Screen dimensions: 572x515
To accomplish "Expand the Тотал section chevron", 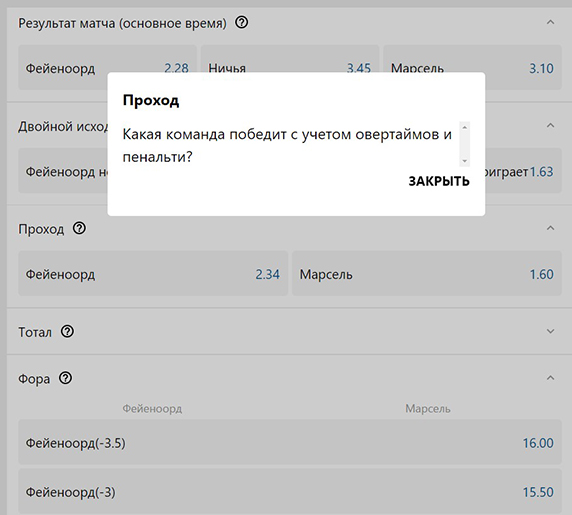I will (x=550, y=331).
